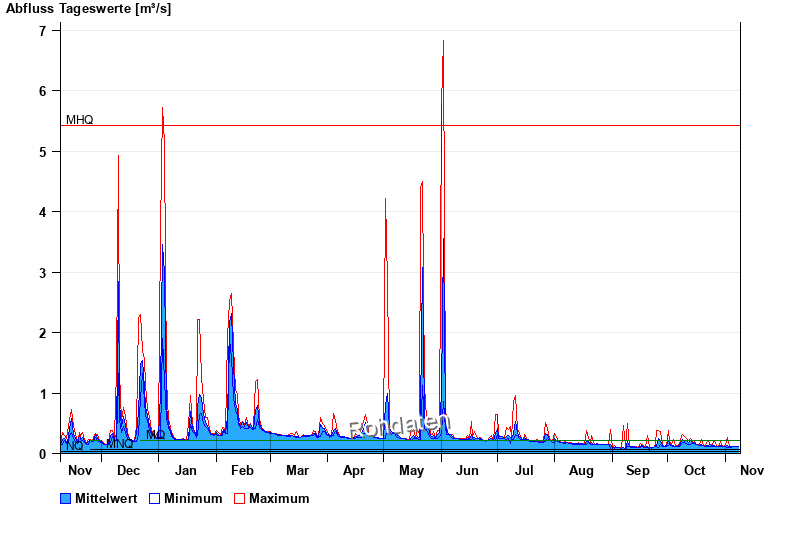Click the blue Mittelwert legend swatch
Screen dimensions: 800x550
(x=66, y=498)
